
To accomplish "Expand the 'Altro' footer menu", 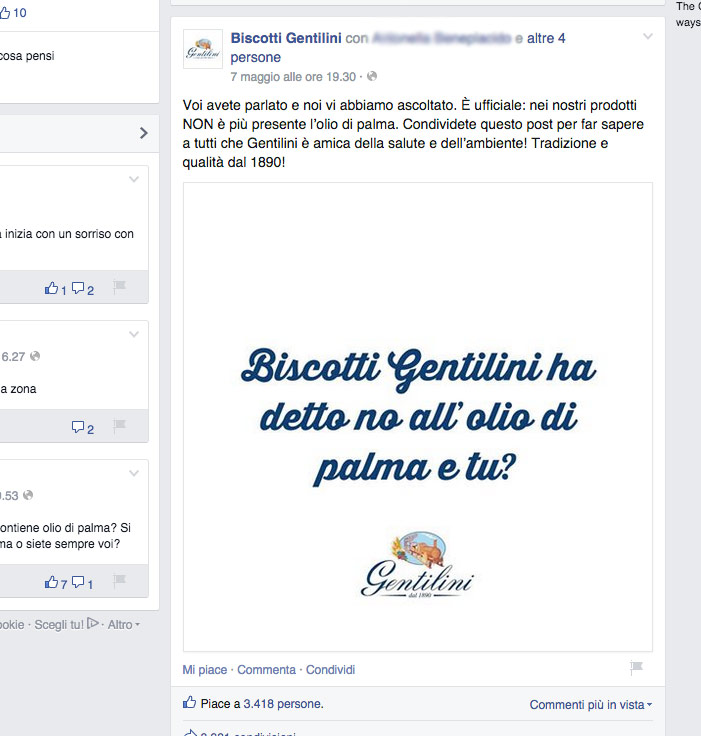I will 123,625.
